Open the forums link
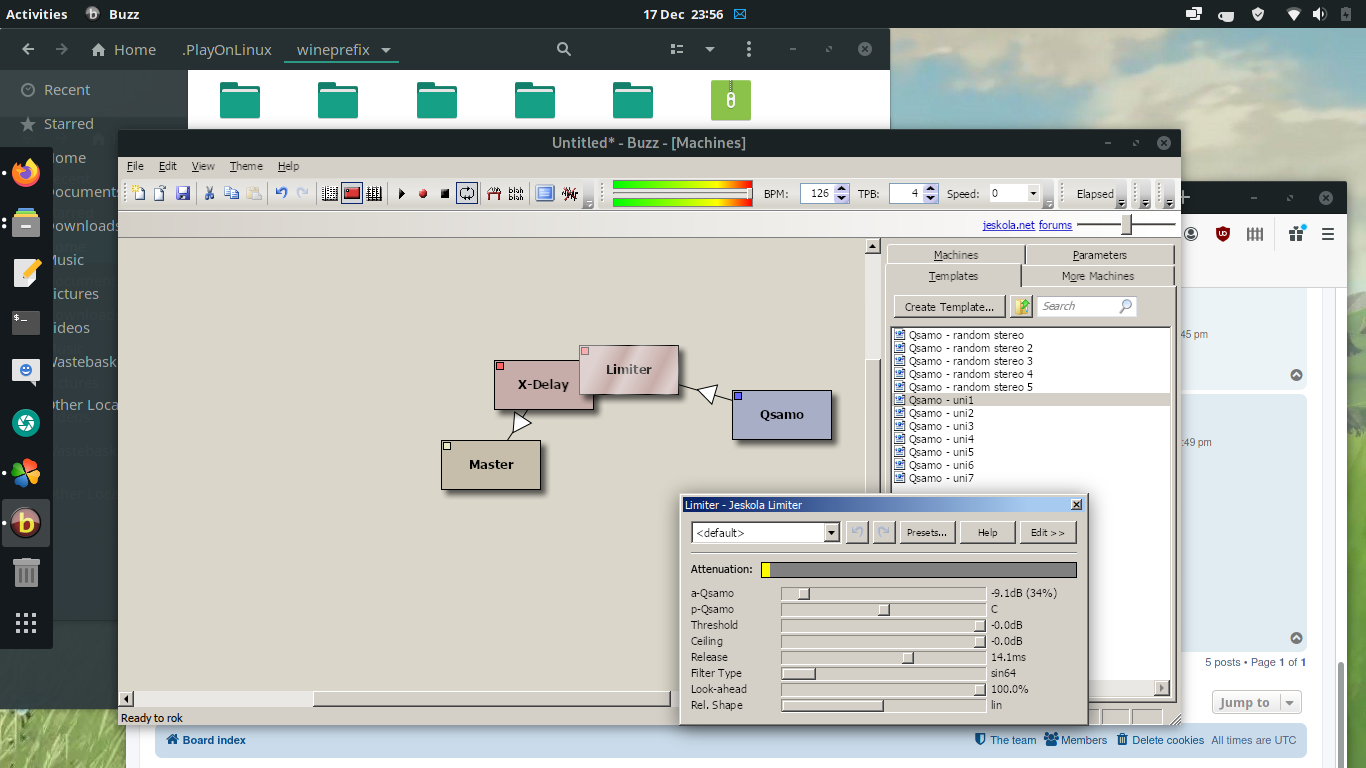Viewport: 1366px width, 768px height. coord(1056,225)
